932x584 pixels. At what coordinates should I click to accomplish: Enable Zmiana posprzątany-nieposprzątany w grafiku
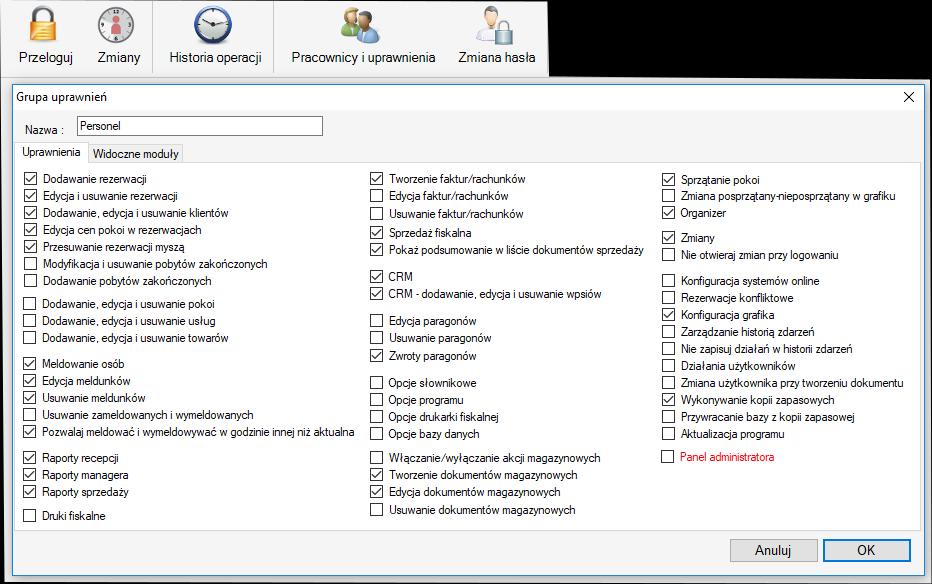pyautogui.click(x=669, y=196)
